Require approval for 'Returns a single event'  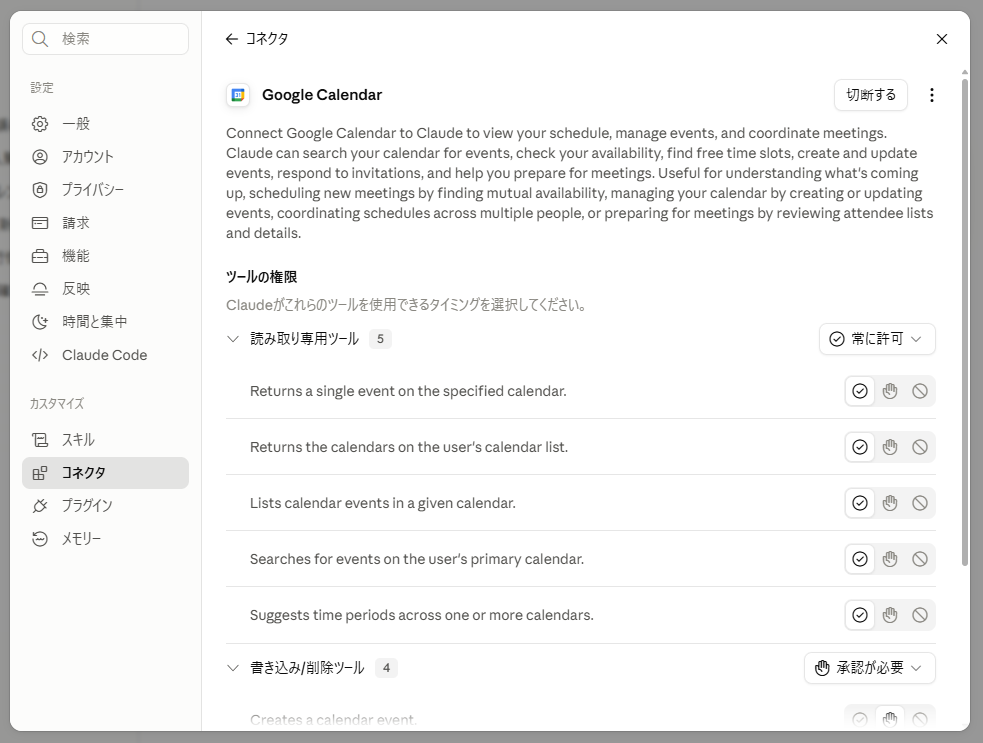click(890, 391)
